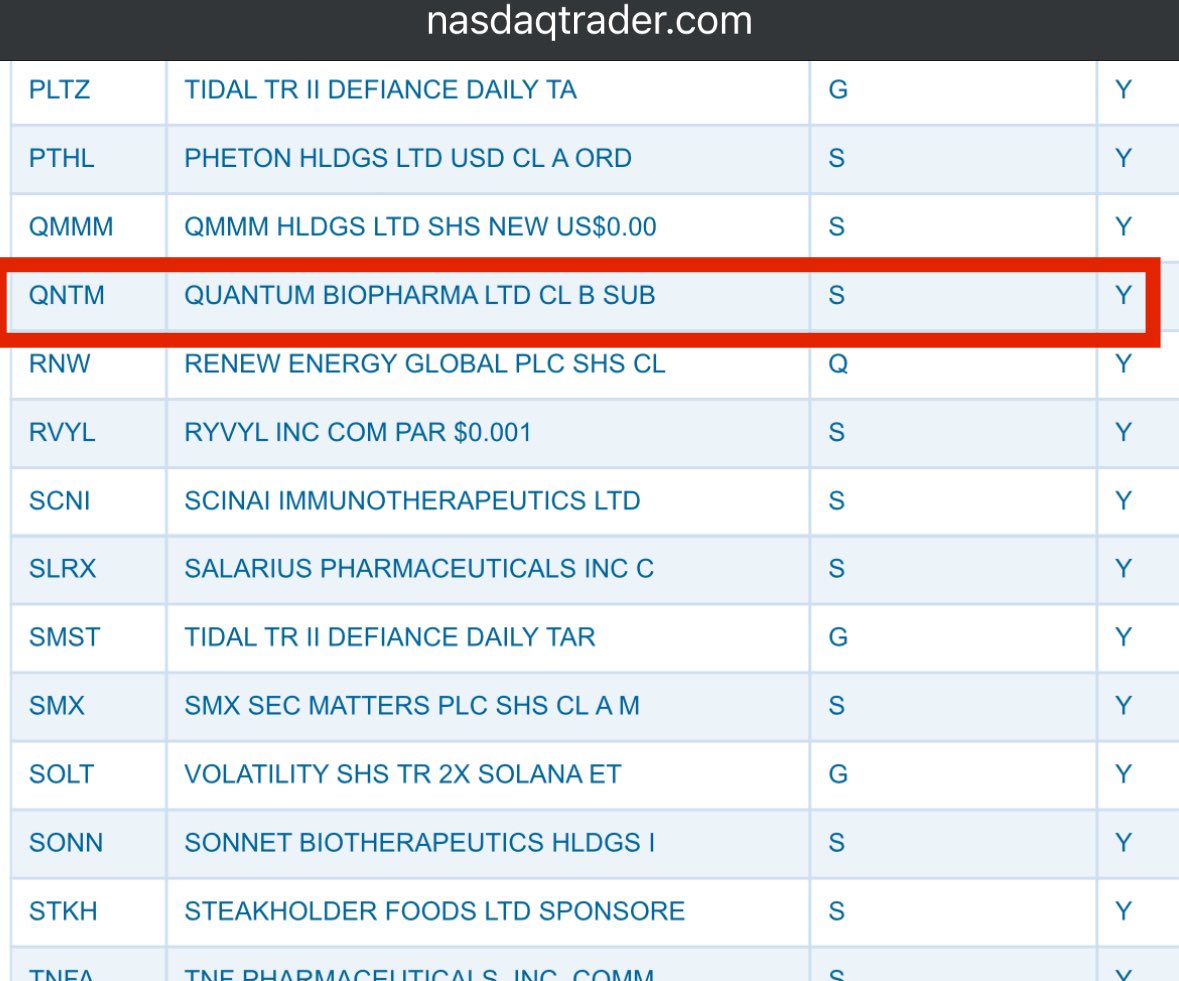Select RENEW ENERGY GLOBAL PLC SHS CL
1179x981 pixels.
click(x=425, y=364)
